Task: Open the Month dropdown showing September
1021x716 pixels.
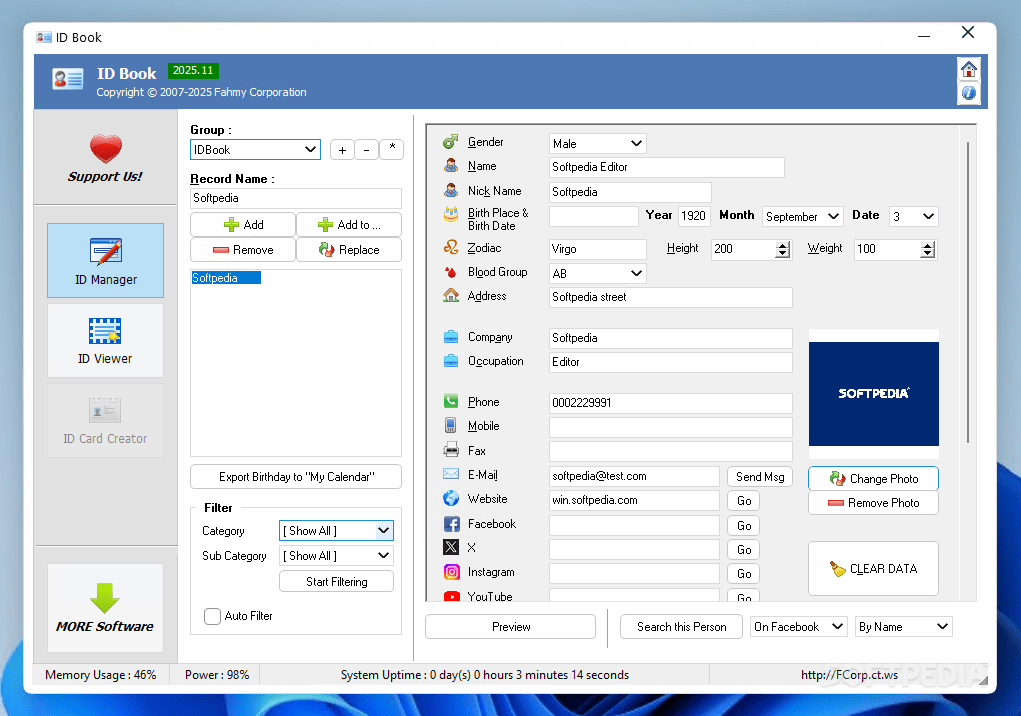Action: point(802,216)
